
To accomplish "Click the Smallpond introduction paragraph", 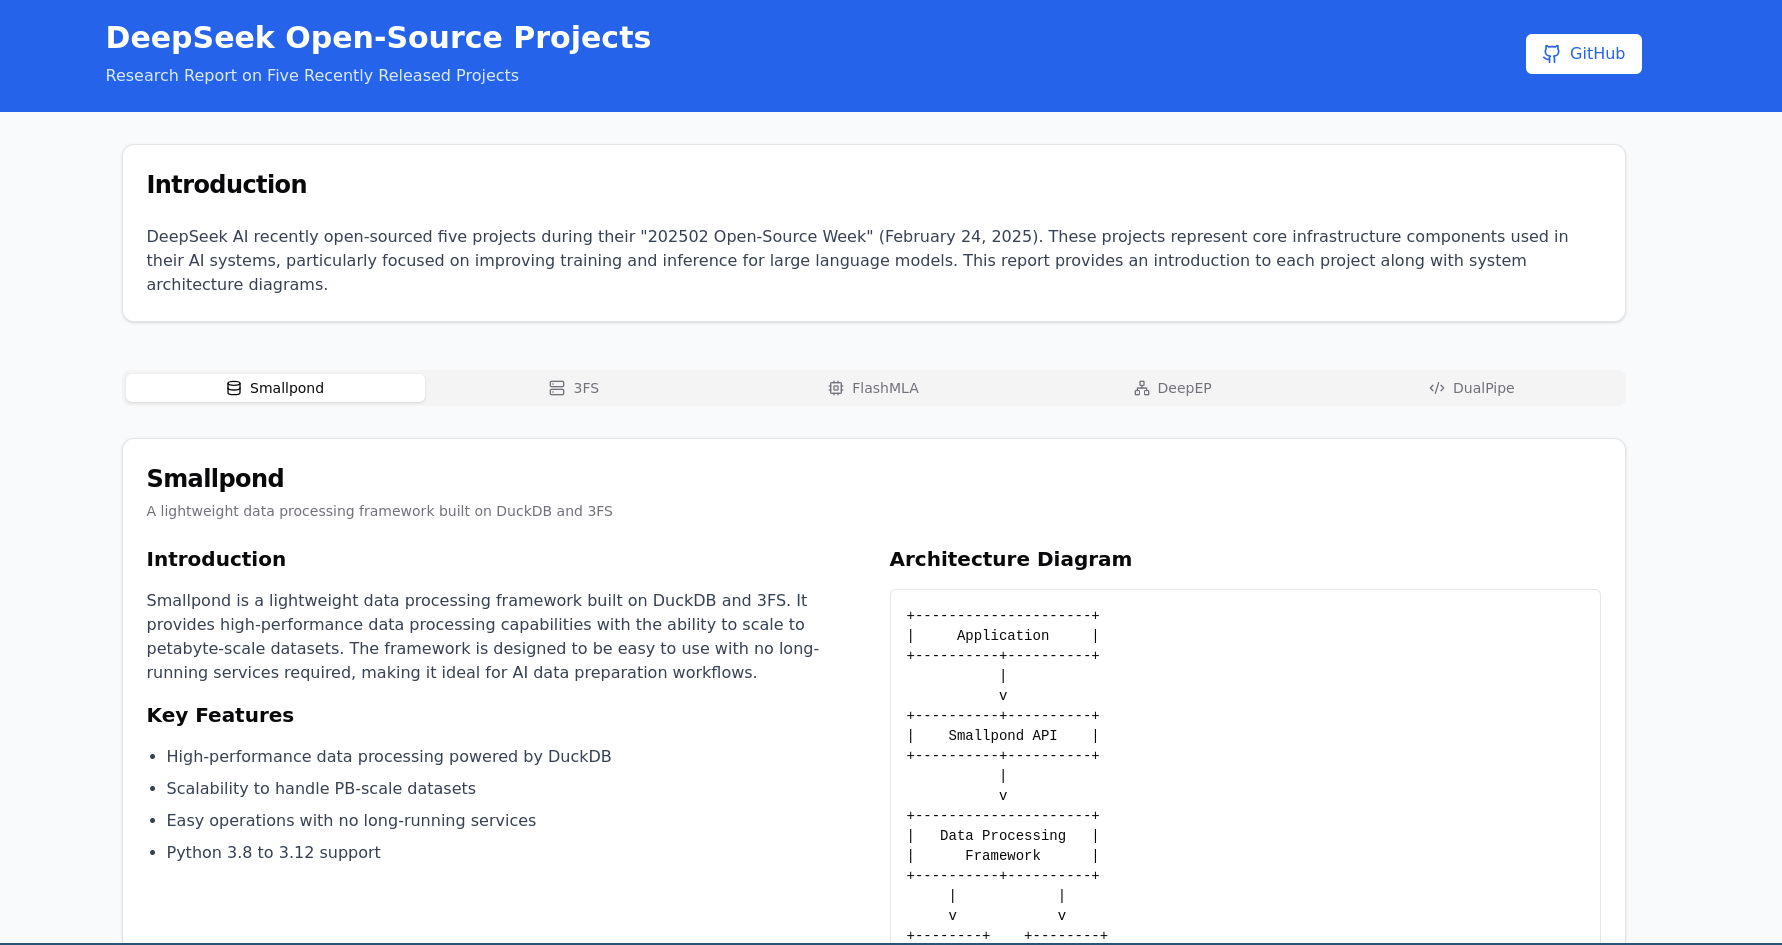I will pos(483,637).
